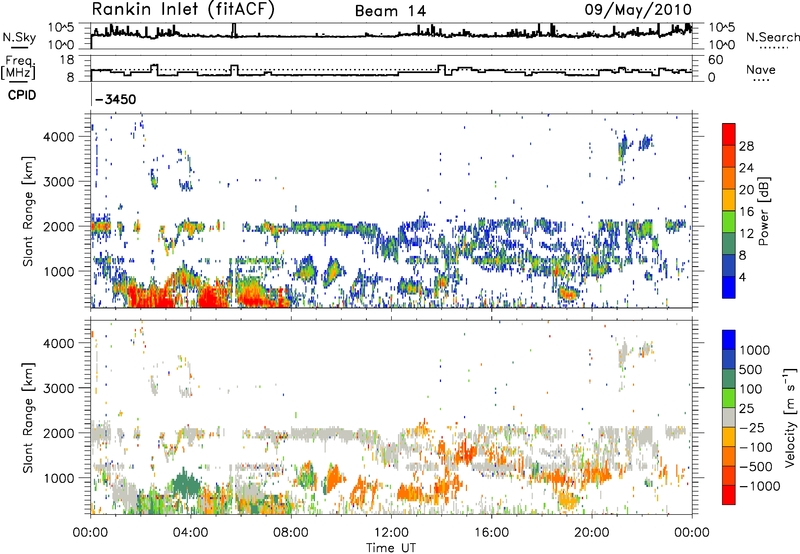The width and height of the screenshot is (800, 554).
Task: Click the "-100" label on the velocity colorbar
Action: 756,447
